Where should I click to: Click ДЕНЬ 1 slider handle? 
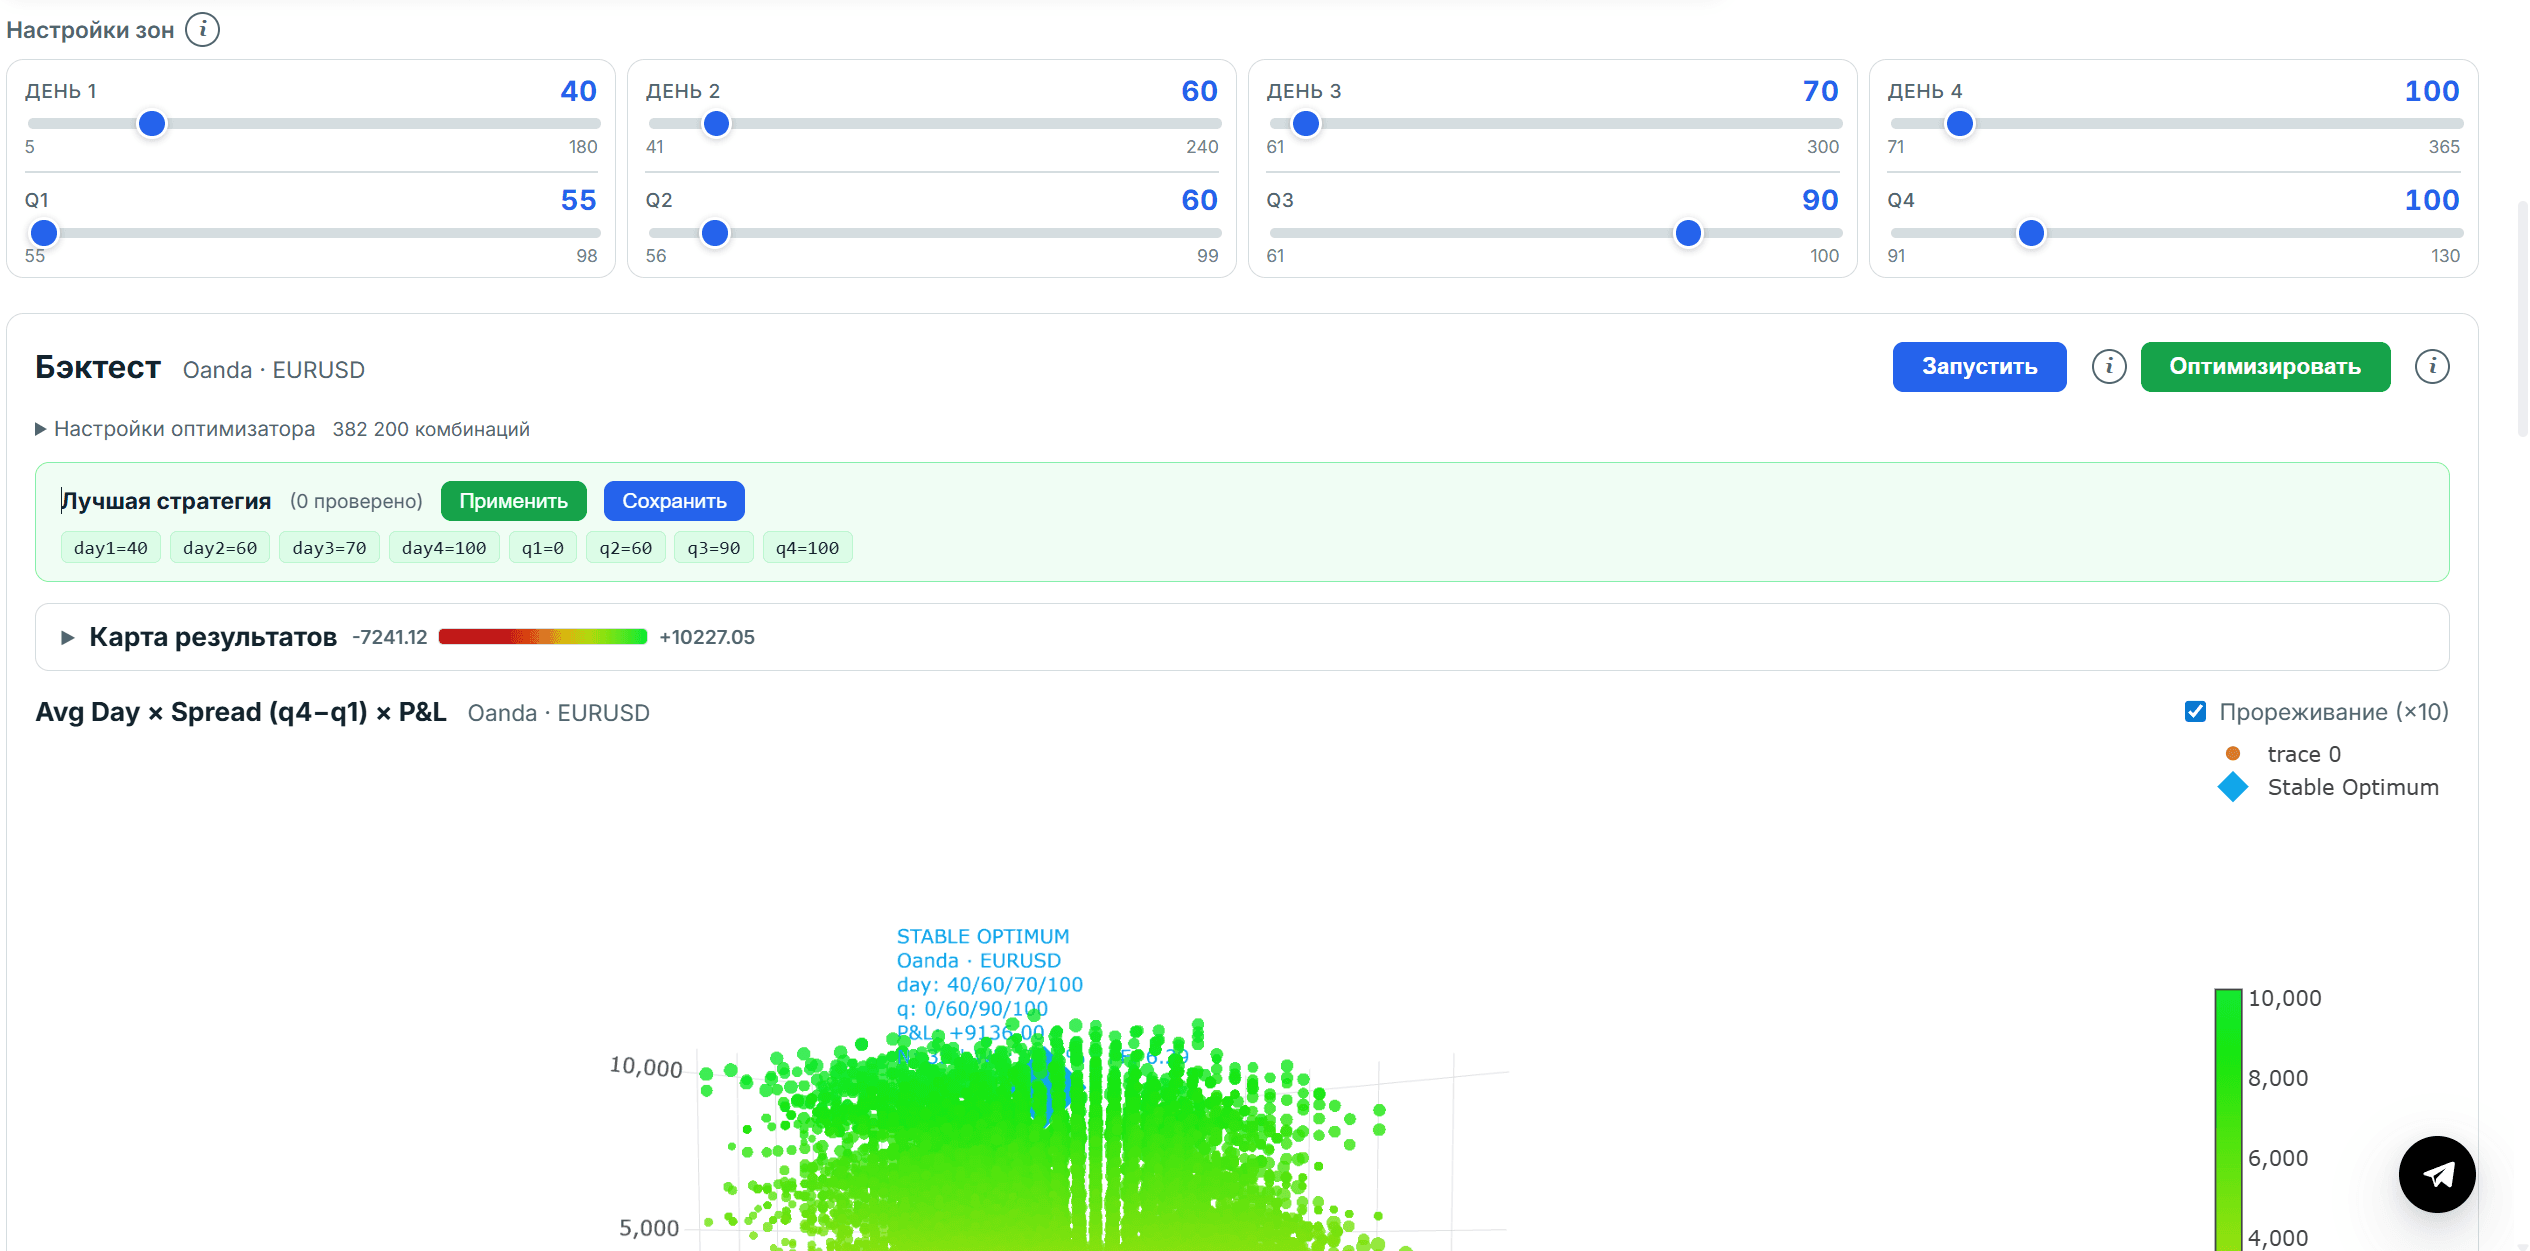(x=152, y=124)
